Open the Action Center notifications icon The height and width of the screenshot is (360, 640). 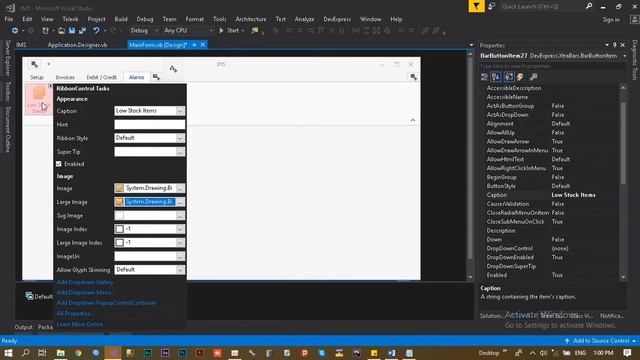pos(627,353)
